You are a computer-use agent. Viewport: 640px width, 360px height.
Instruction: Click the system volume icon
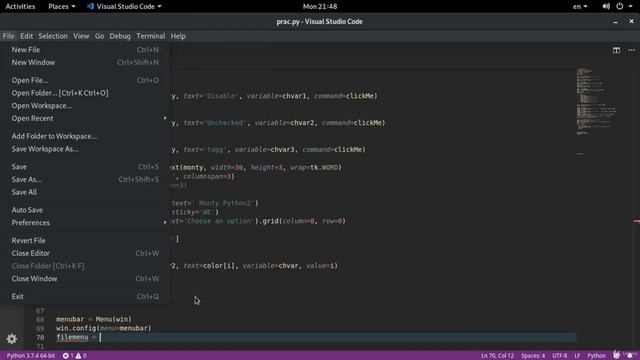606,7
